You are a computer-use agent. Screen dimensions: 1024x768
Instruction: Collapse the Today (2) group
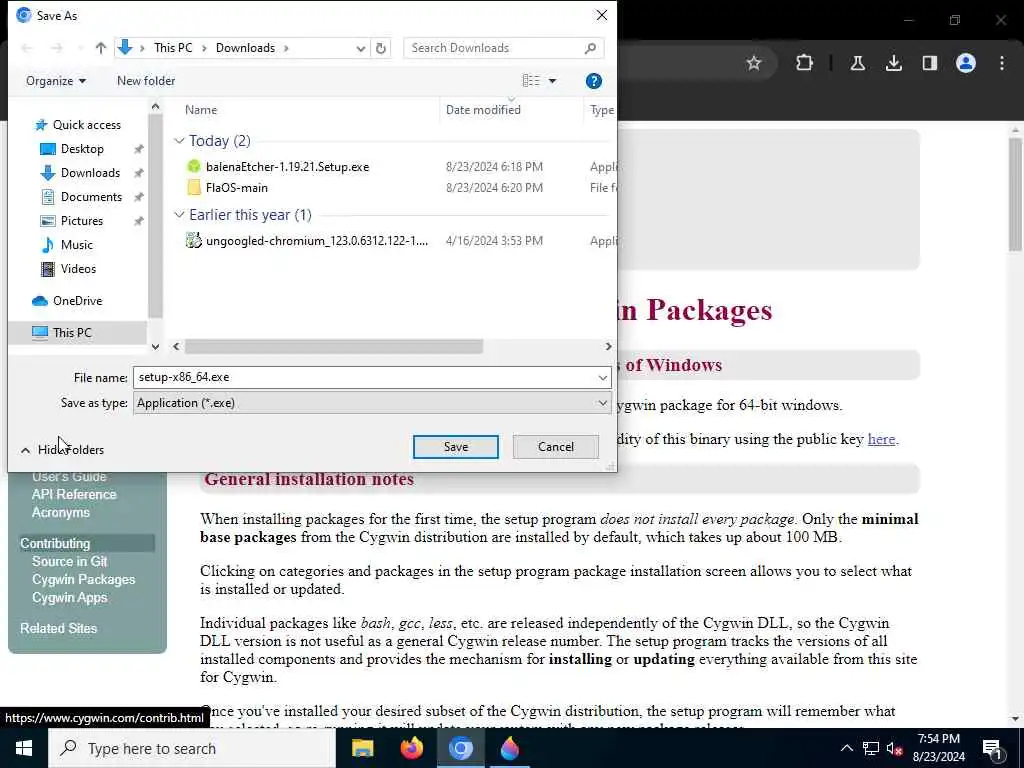179,141
